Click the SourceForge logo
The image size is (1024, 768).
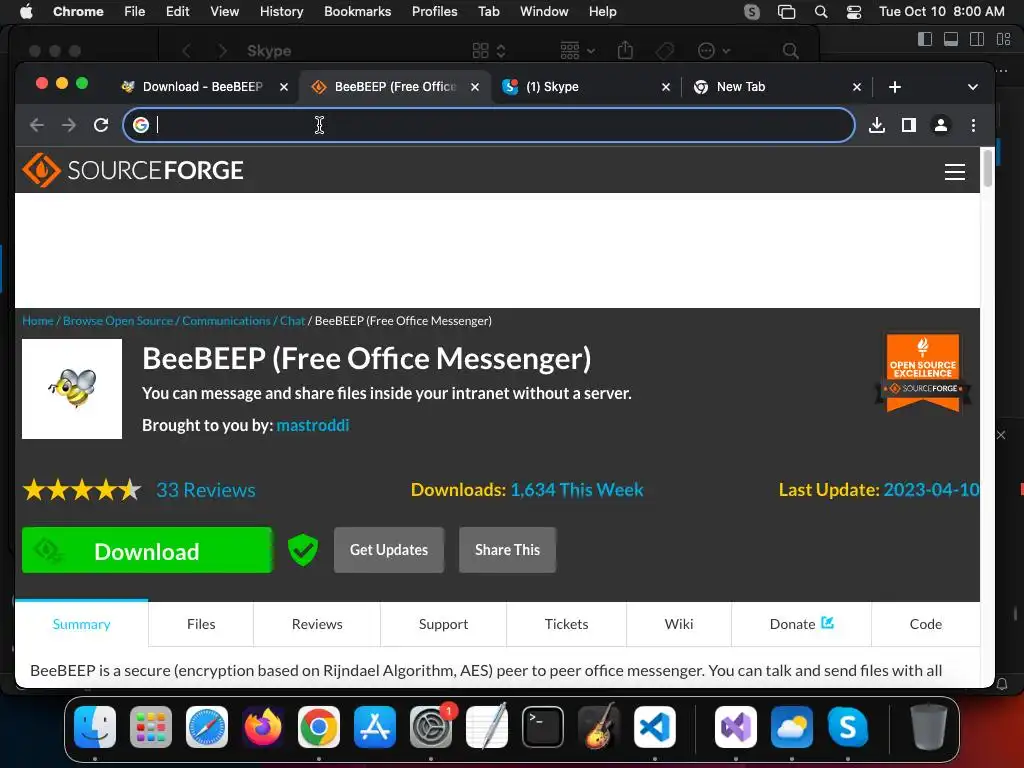coord(133,170)
